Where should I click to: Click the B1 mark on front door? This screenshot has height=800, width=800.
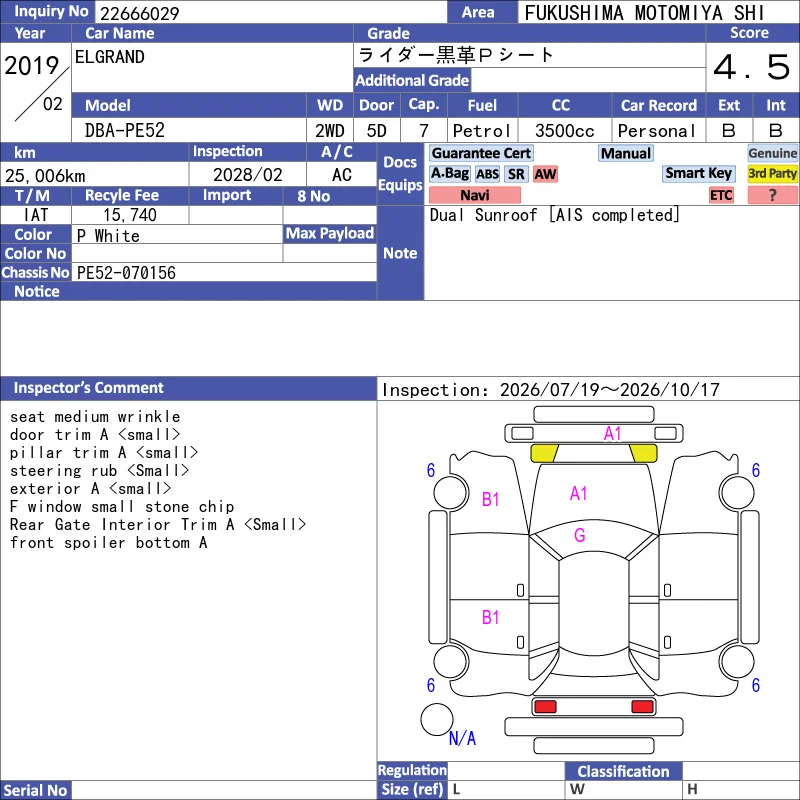click(x=490, y=499)
